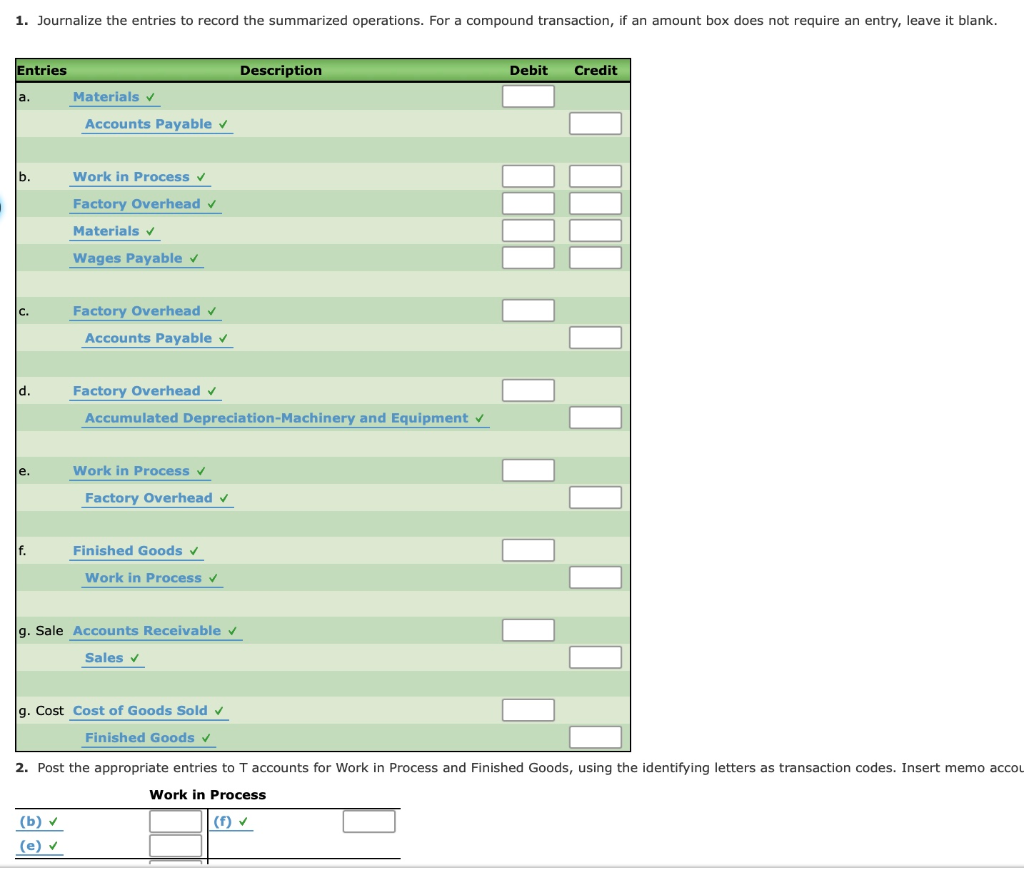The image size is (1024, 875).
Task: Click the 'g. Cost' row label
Action: pos(41,710)
